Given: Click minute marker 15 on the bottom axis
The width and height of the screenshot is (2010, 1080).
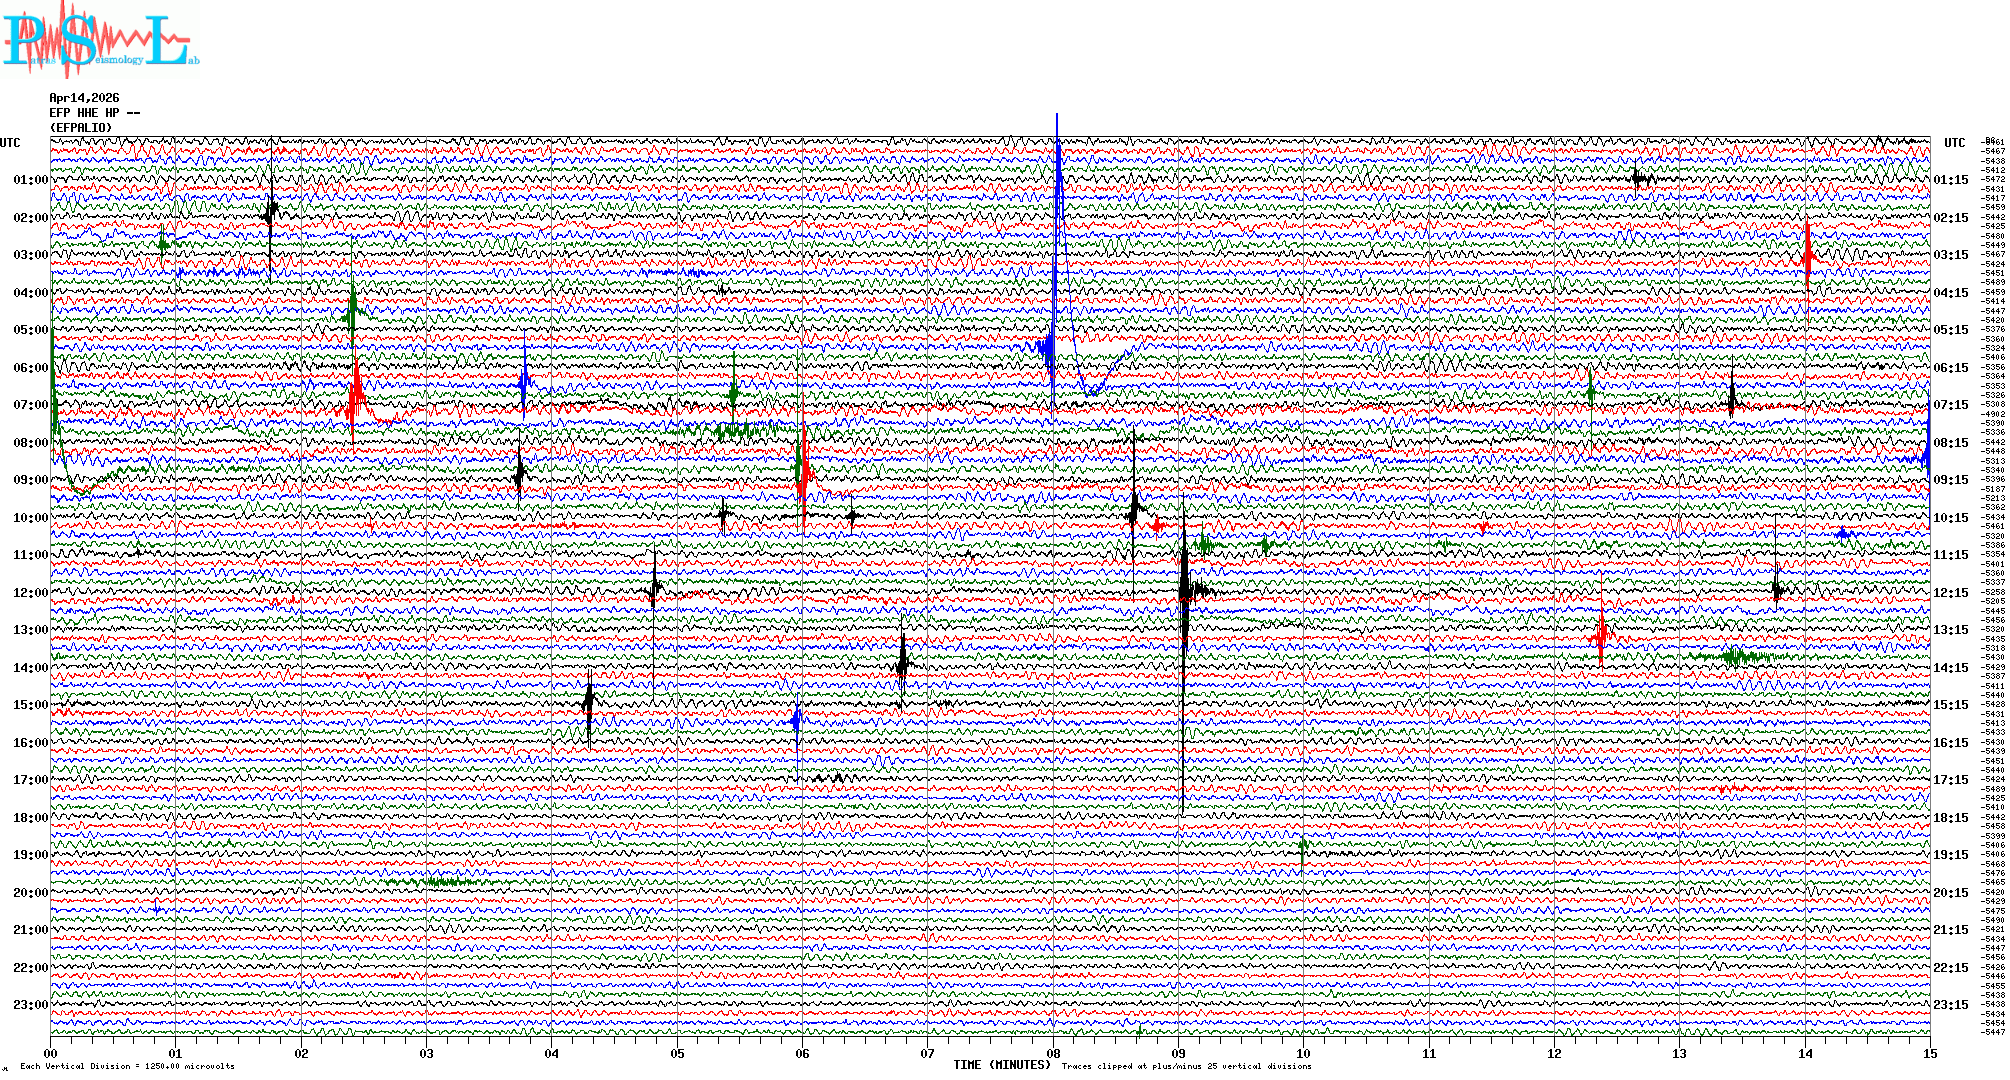Looking at the screenshot, I should point(1929,1054).
